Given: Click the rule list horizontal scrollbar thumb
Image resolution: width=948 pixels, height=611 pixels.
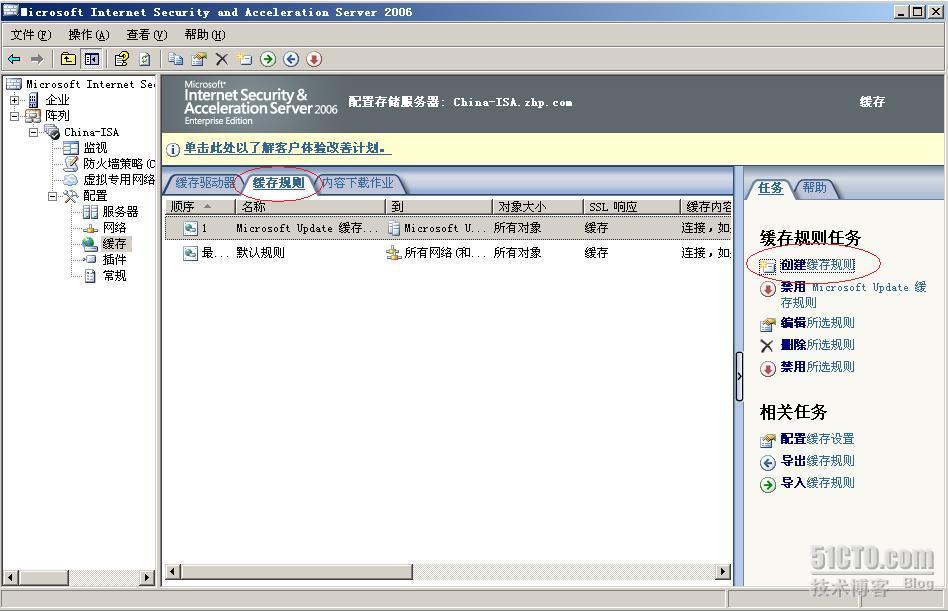Looking at the screenshot, I should tap(297, 572).
